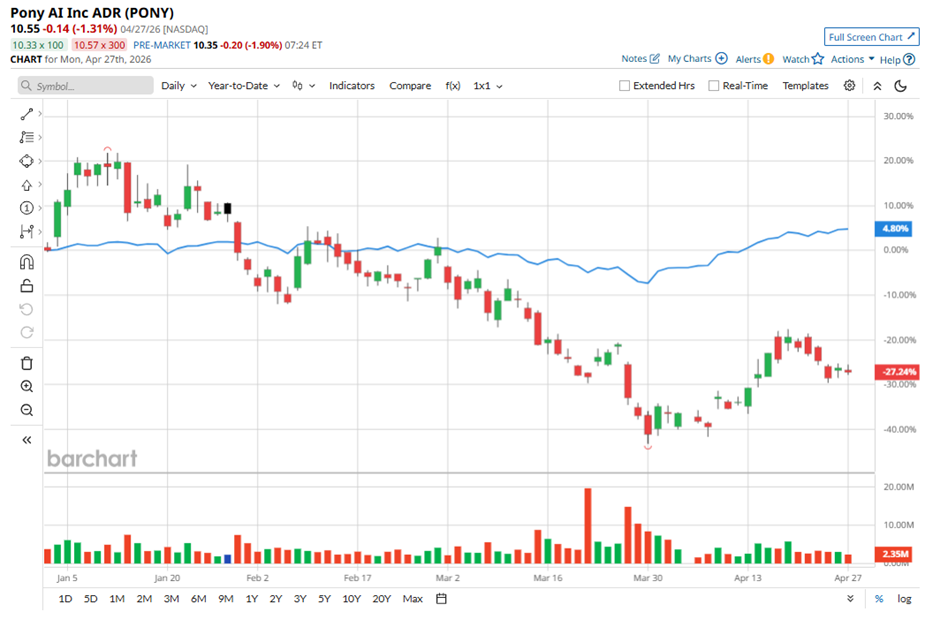Screen dimensions: 940x627
Task: Click the Full Screen Chart button
Action: coord(871,37)
